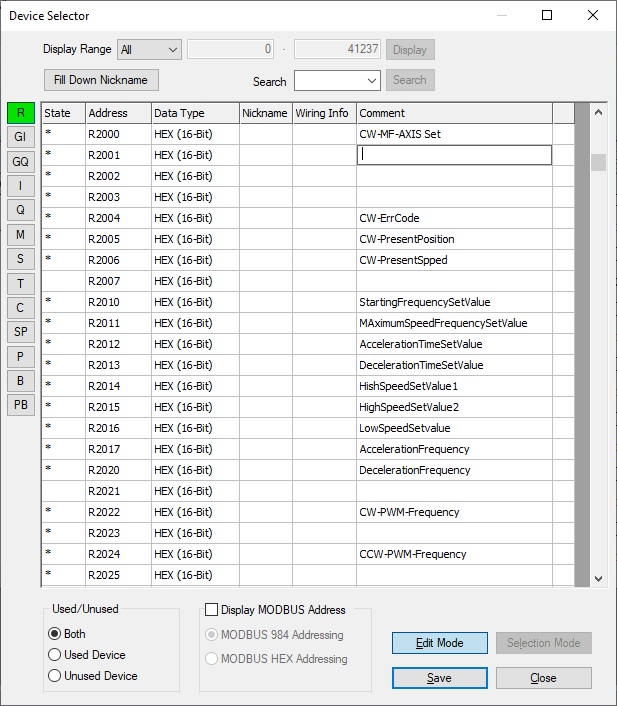
Task: Open the Display Range dropdown
Action: pos(149,50)
